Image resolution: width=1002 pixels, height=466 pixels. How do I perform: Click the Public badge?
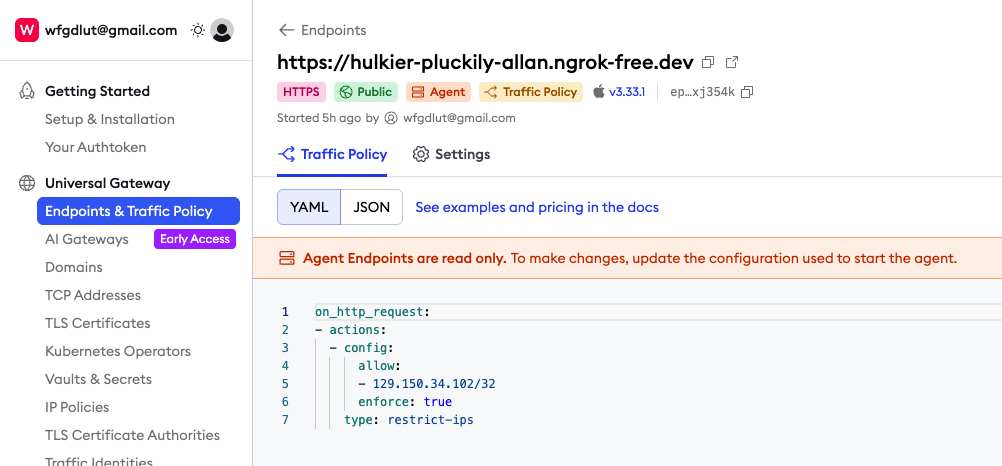click(366, 92)
